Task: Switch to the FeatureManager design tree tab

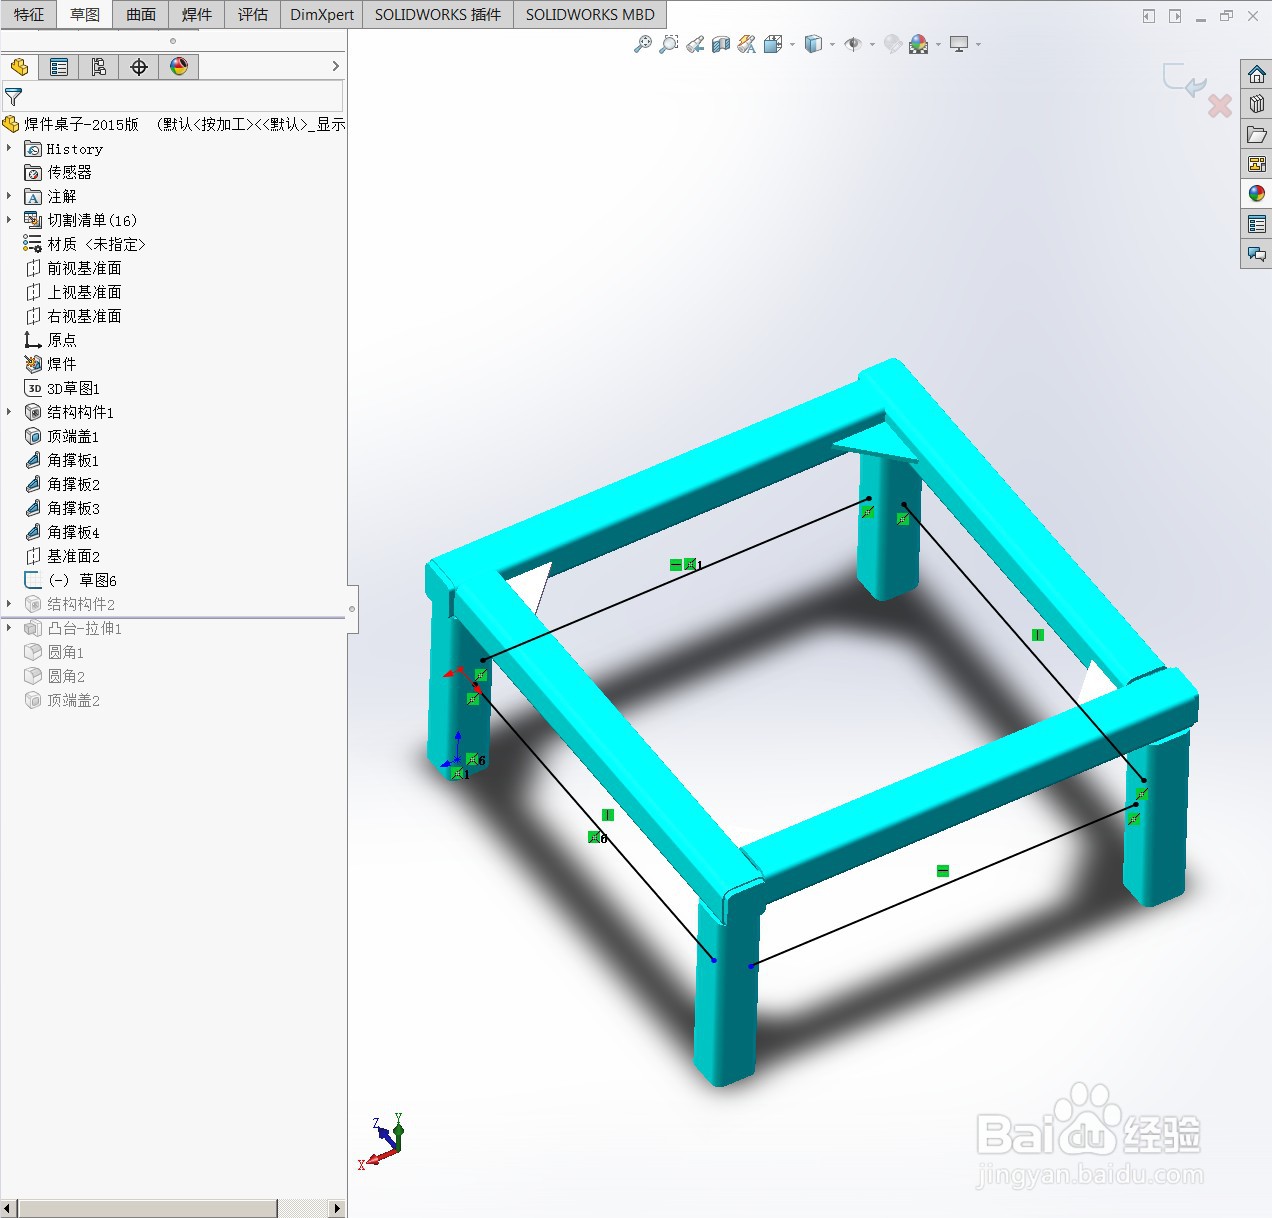Action: pos(19,67)
